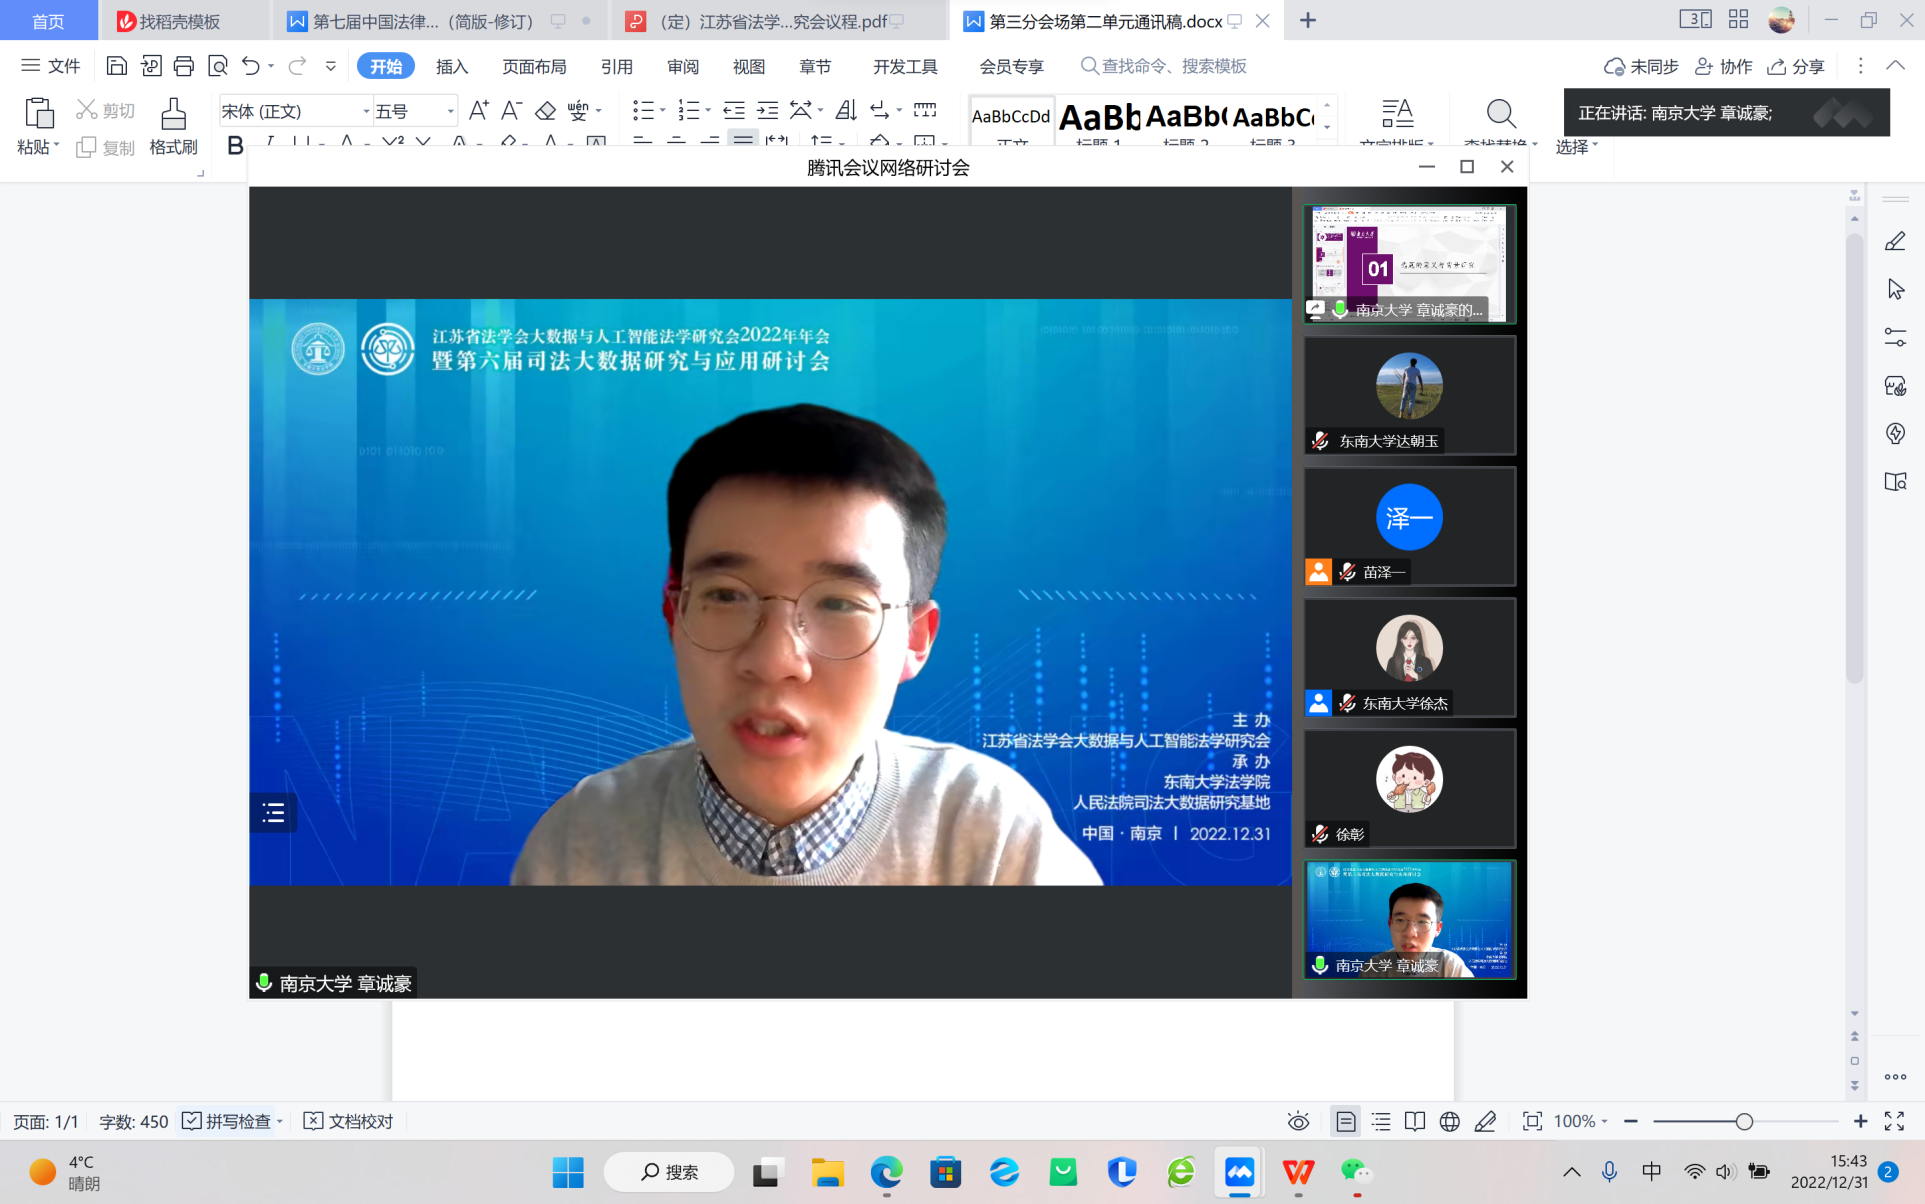Select the 东南大学达朝玉 participant thumbnail
Screen dimensions: 1925x1204
(1408, 395)
